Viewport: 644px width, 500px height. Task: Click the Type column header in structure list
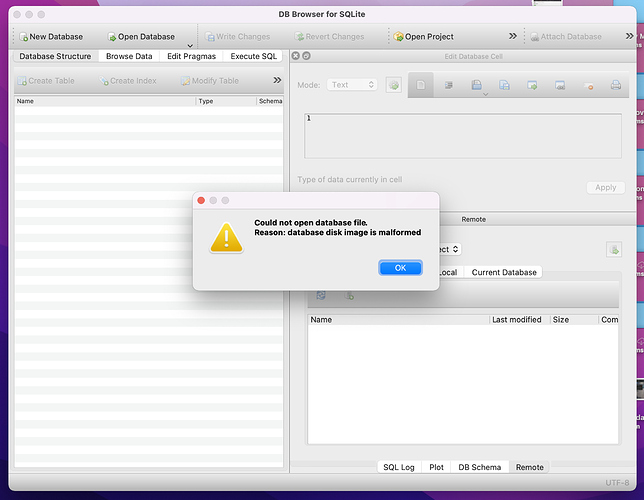tap(226, 101)
